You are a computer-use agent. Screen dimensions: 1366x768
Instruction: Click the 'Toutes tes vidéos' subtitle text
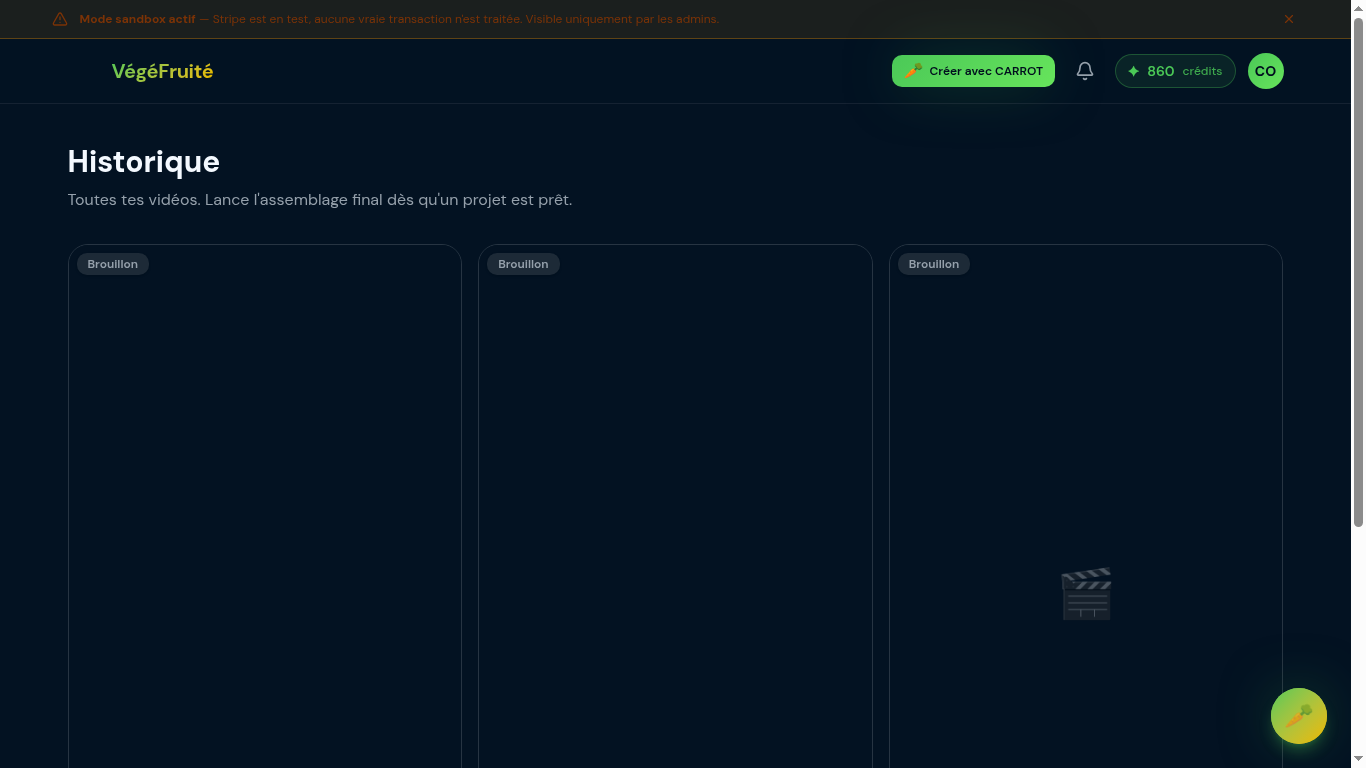319,200
